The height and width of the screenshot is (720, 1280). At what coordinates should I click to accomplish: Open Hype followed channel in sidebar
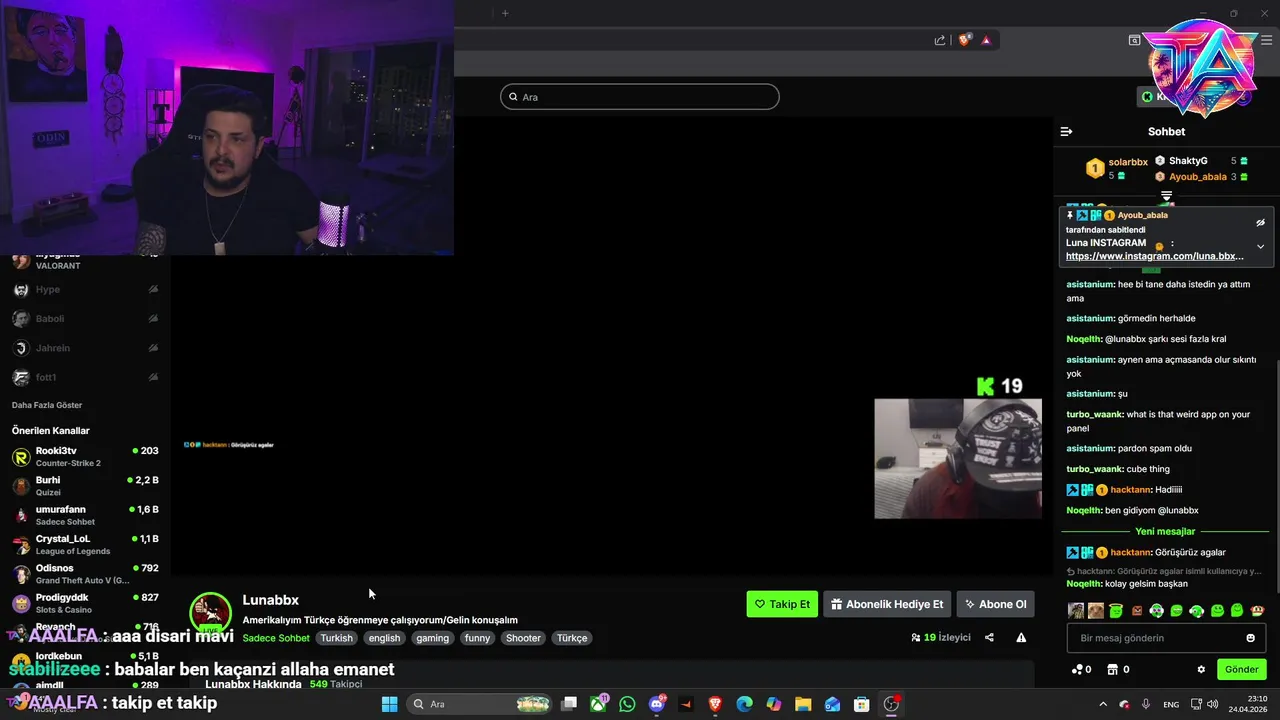(x=85, y=289)
